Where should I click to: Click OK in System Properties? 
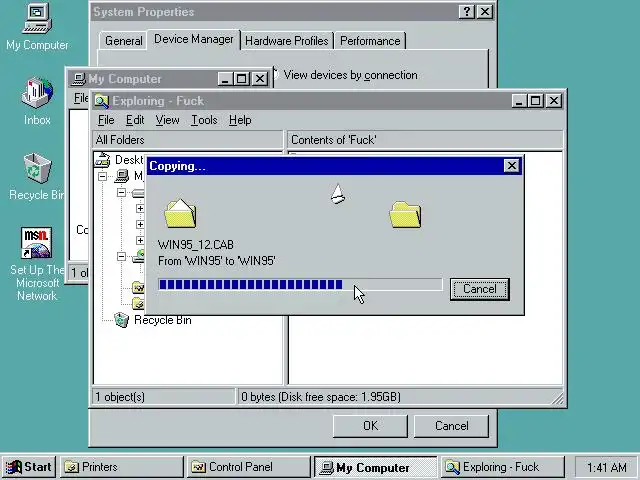[370, 426]
